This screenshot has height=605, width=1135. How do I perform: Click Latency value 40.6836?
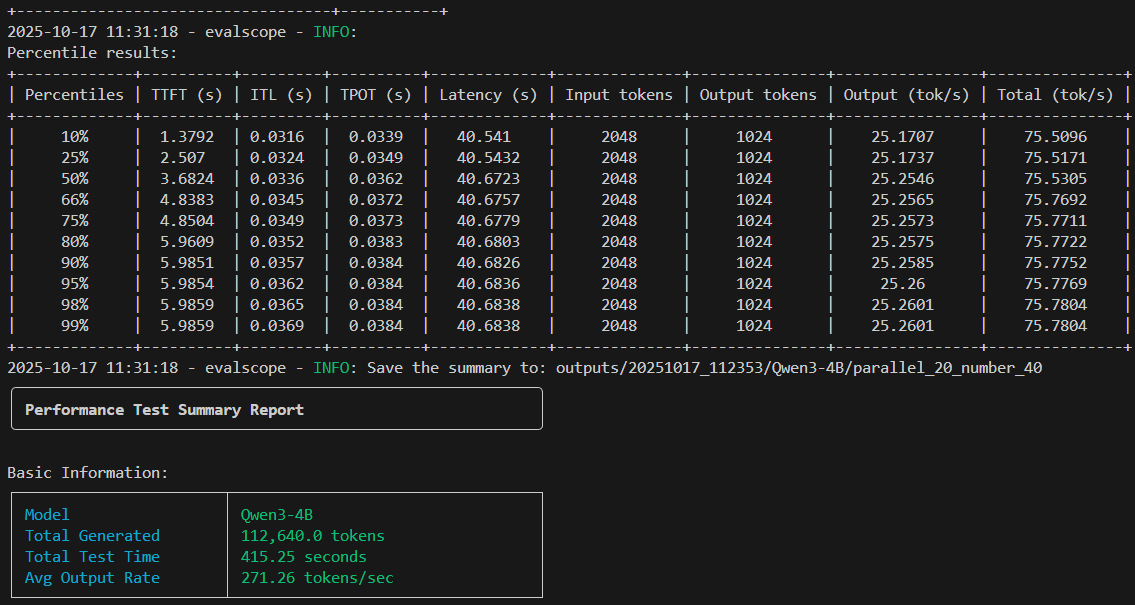tap(489, 284)
